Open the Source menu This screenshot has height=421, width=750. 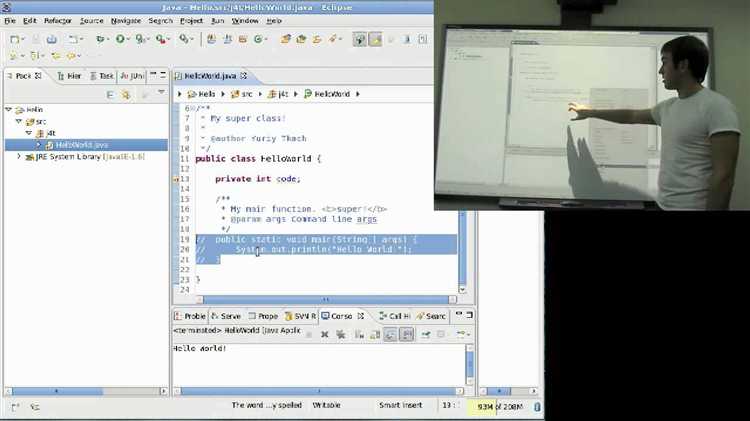[91, 21]
